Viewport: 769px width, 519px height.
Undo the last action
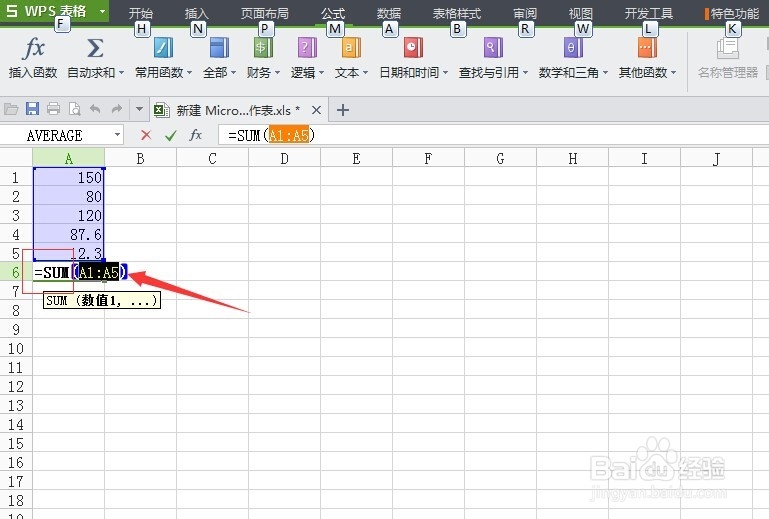tap(96, 109)
